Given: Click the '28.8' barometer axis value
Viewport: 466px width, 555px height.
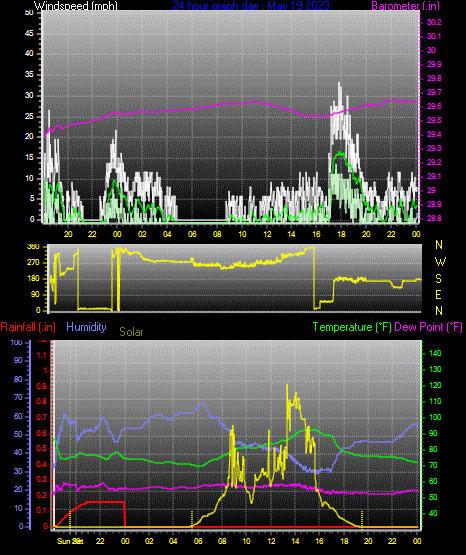Looking at the screenshot, I should [x=434, y=218].
